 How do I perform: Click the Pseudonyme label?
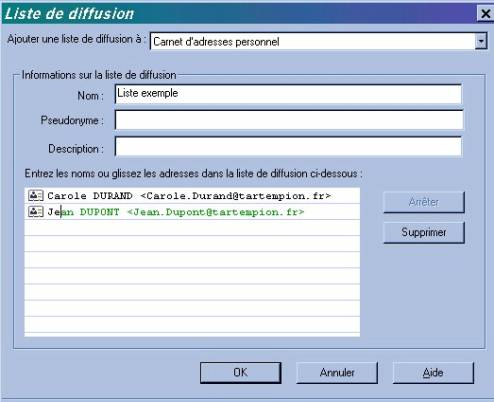tap(72, 120)
